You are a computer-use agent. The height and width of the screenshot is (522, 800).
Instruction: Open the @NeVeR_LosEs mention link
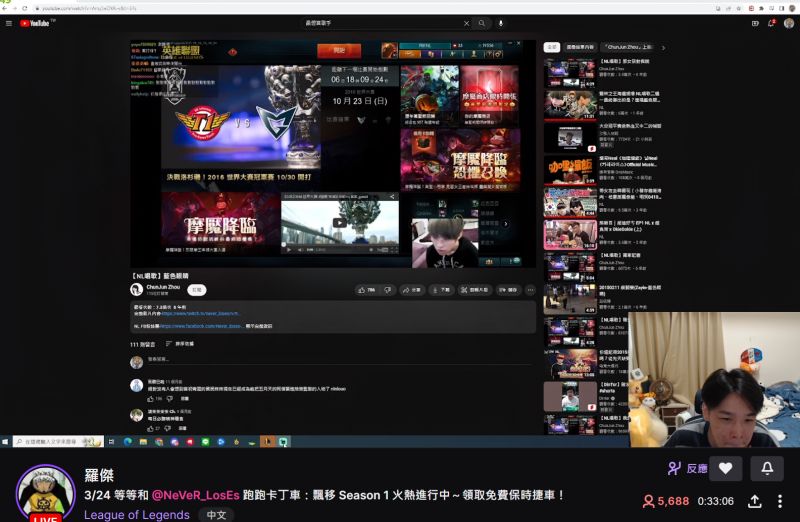(195, 495)
